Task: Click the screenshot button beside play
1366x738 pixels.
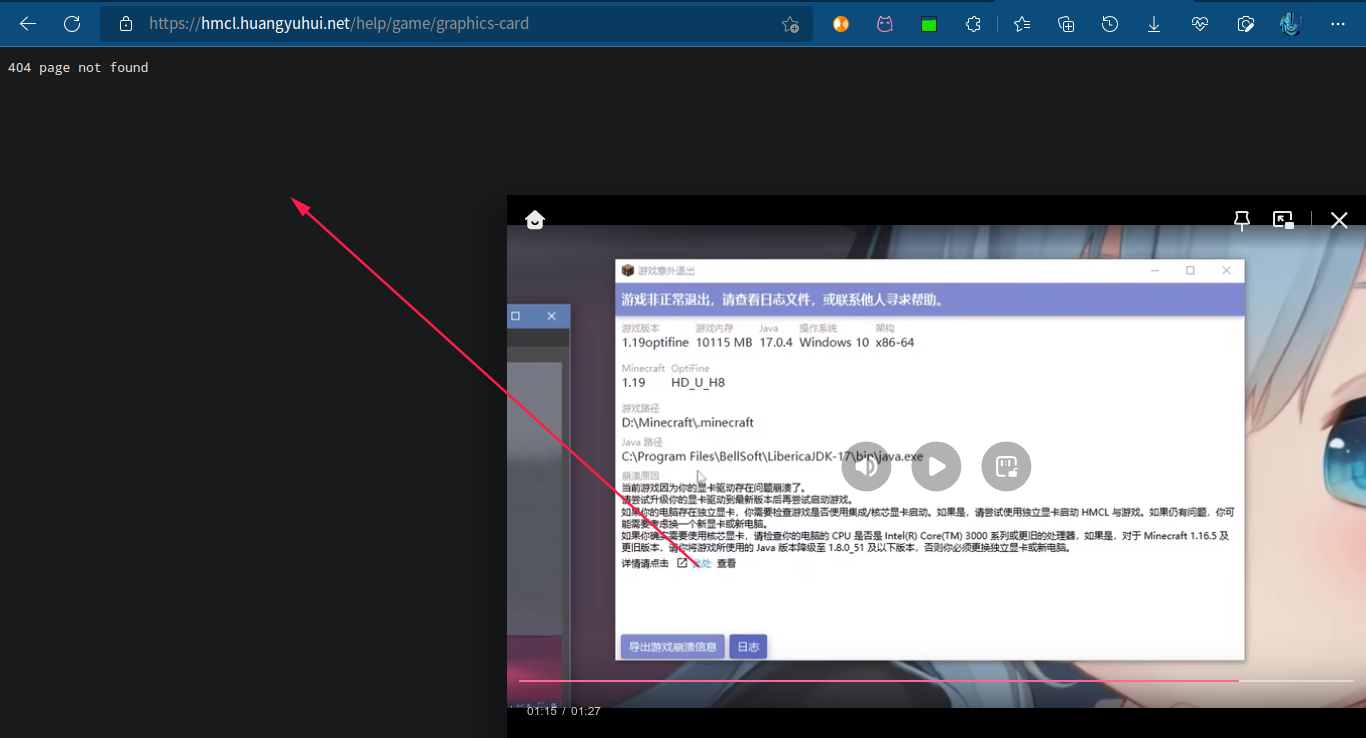Action: point(1006,466)
